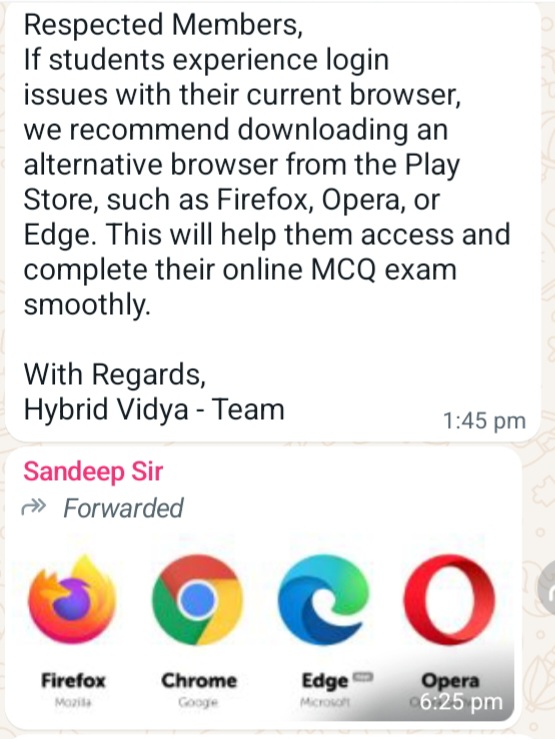
Task: Tap the Forwarded label text
Action: pyautogui.click(x=123, y=508)
